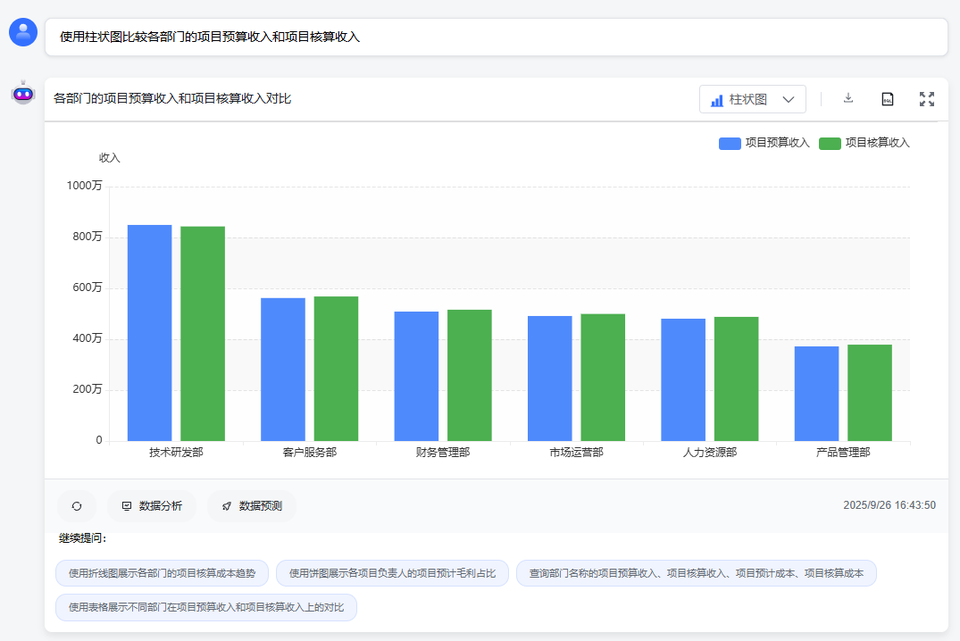Click 市场运营部 green accounting bar
The width and height of the screenshot is (960, 641).
click(603, 378)
